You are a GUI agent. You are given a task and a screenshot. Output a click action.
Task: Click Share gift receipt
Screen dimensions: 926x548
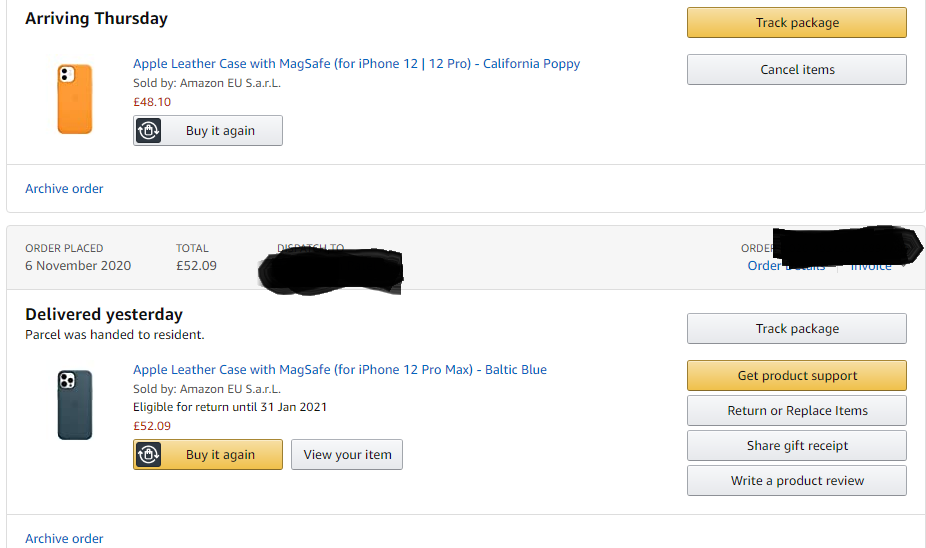pos(796,446)
